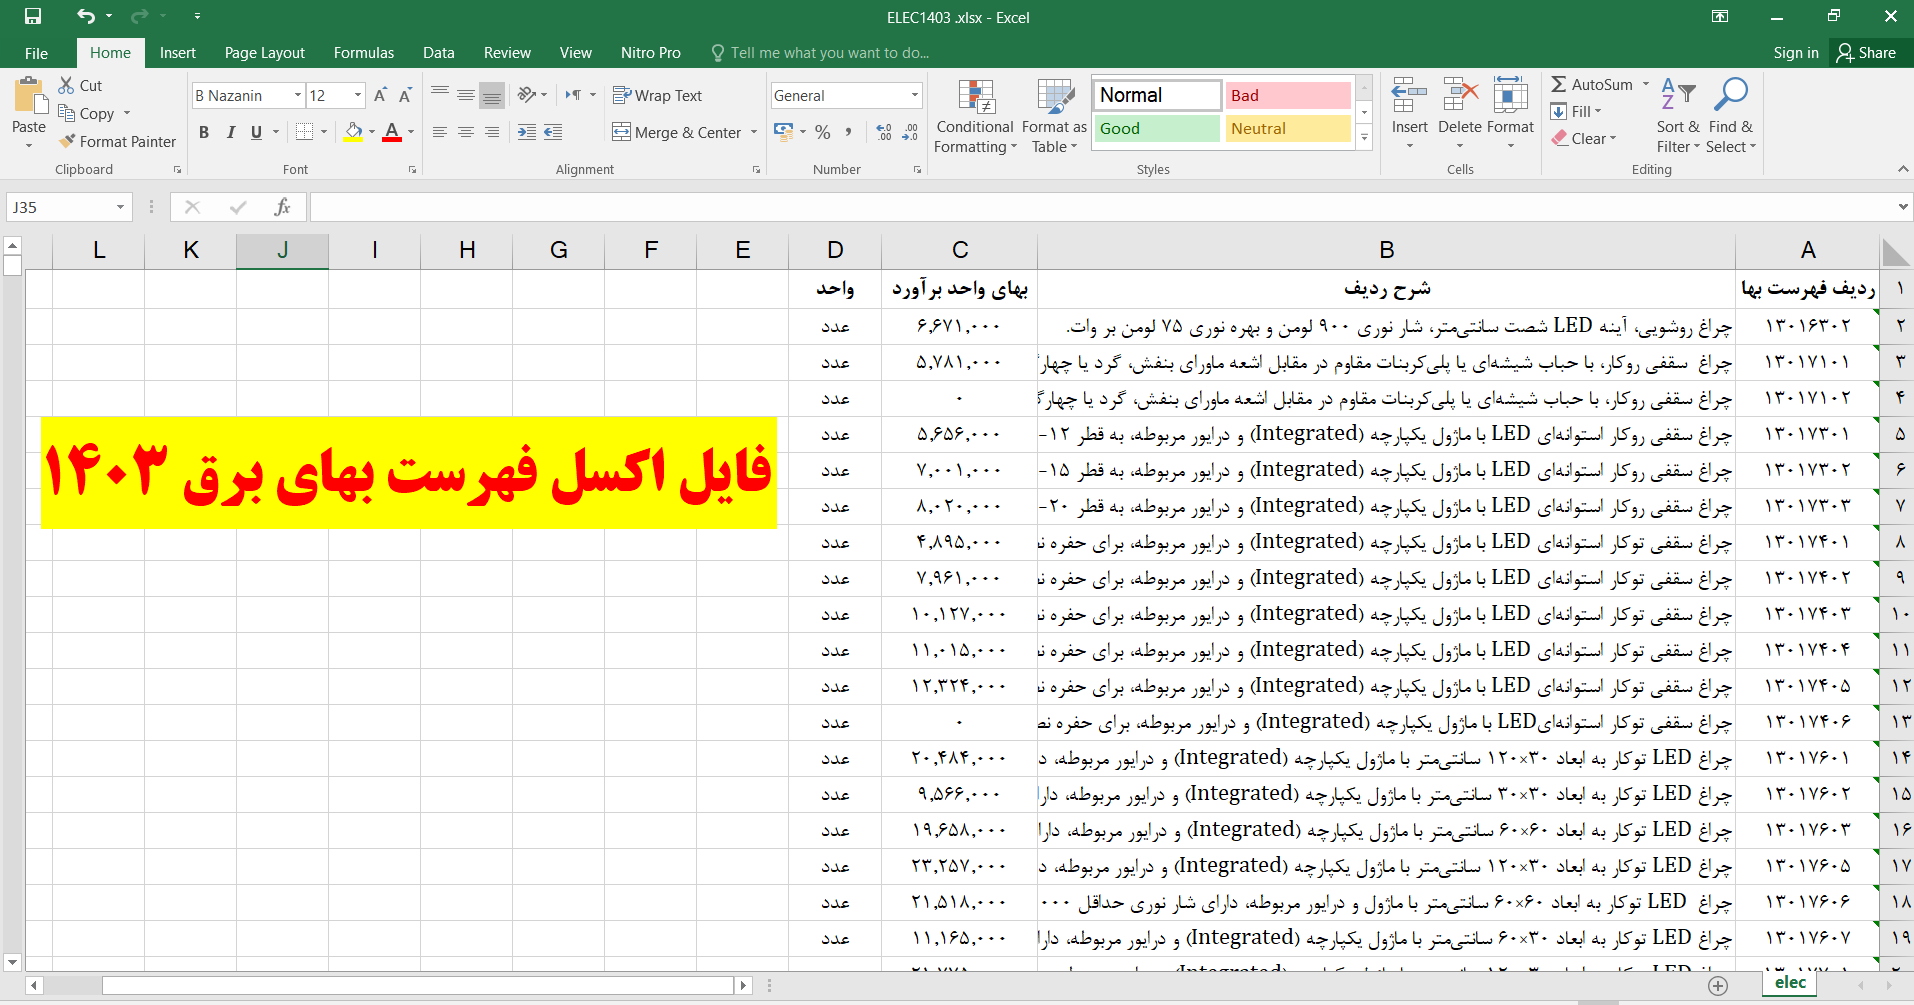Click the Insert Function fx icon
This screenshot has height=1005, width=1914.
click(x=282, y=207)
